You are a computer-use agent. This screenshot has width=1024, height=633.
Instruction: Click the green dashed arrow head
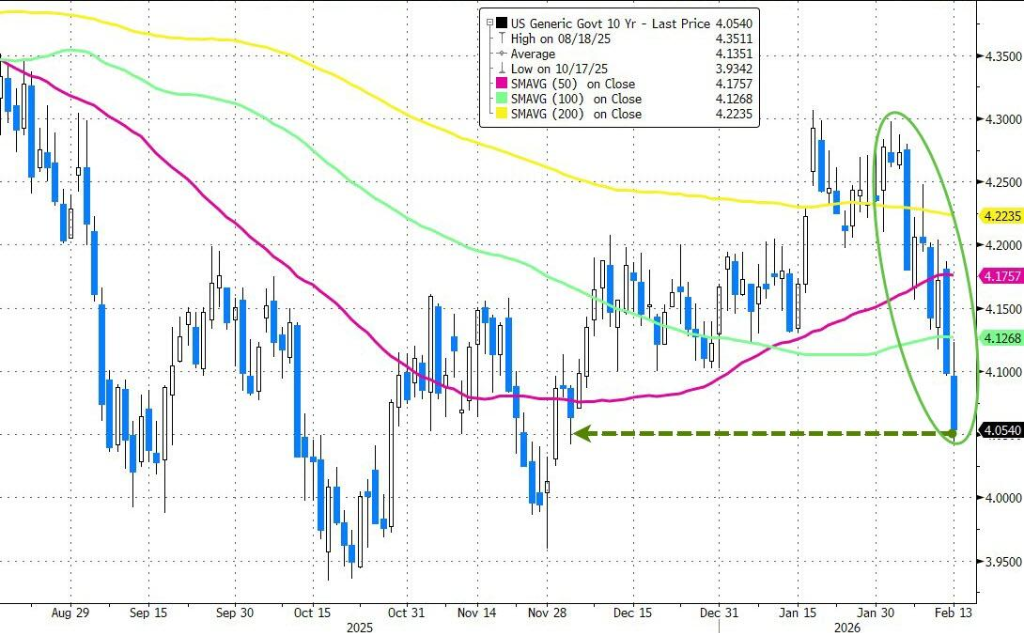pos(578,434)
